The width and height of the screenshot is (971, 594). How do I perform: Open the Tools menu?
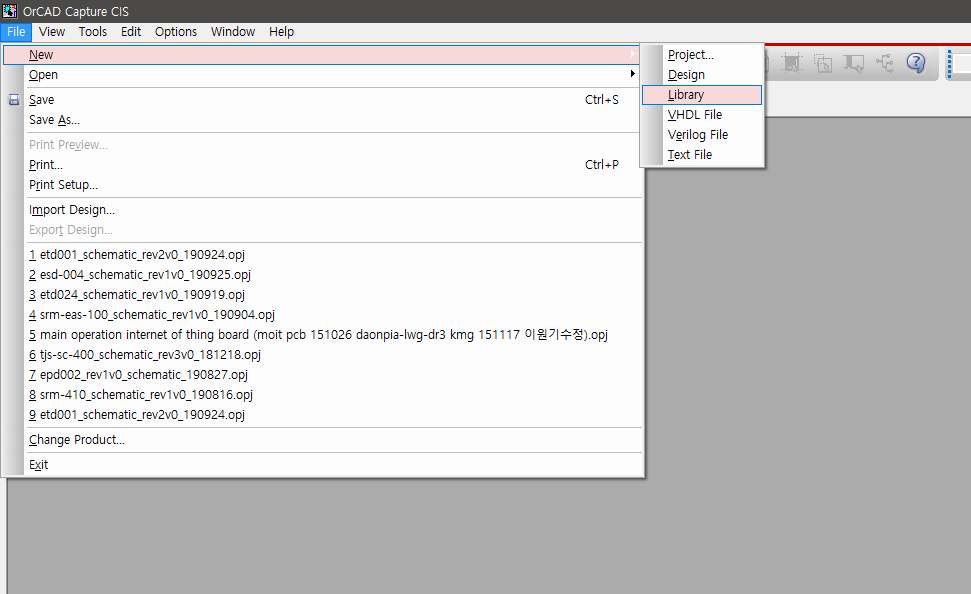tap(93, 32)
